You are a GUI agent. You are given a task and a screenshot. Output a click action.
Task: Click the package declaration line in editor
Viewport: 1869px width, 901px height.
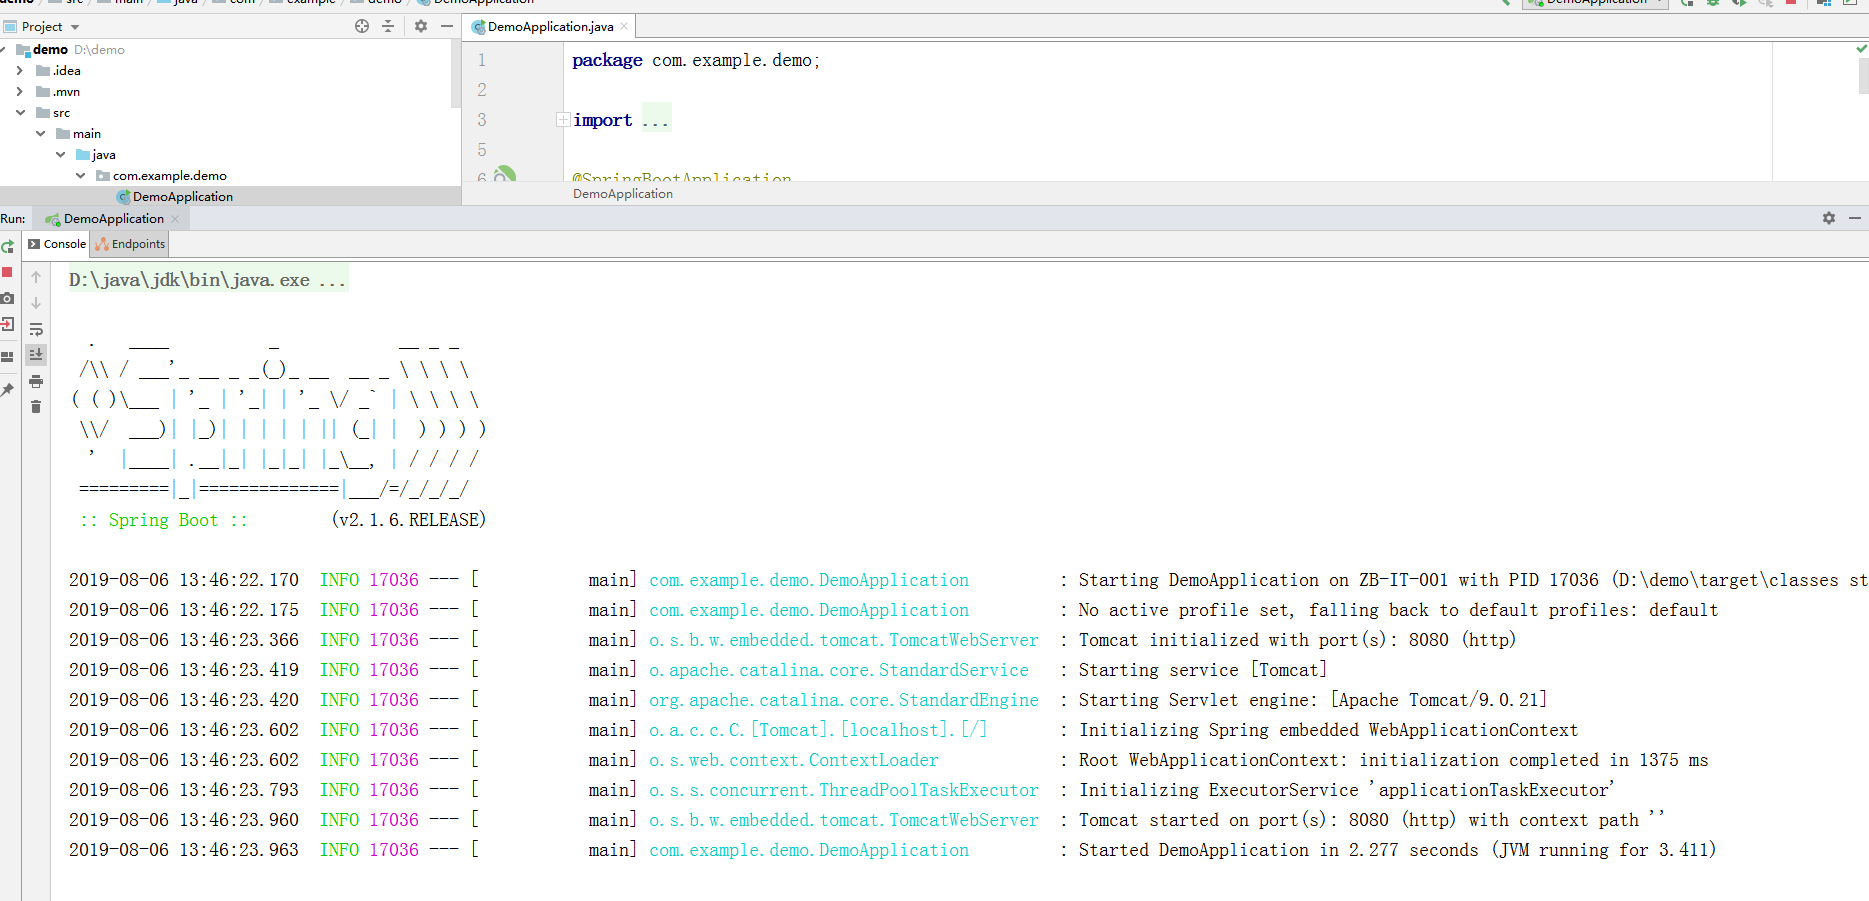tap(696, 60)
